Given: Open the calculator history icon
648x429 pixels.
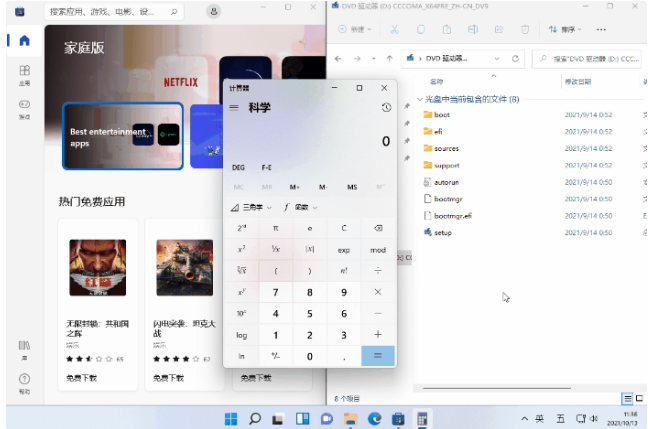Looking at the screenshot, I should click(x=386, y=107).
